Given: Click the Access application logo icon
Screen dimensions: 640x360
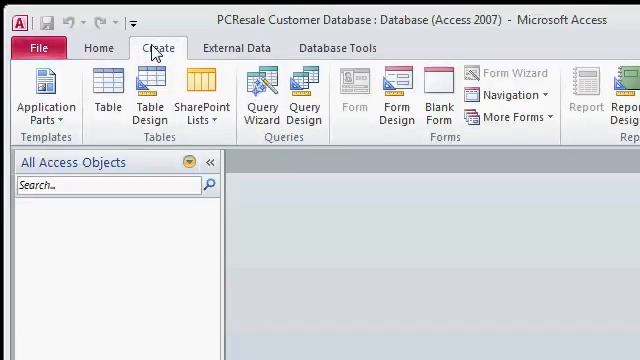Looking at the screenshot, I should [20, 23].
